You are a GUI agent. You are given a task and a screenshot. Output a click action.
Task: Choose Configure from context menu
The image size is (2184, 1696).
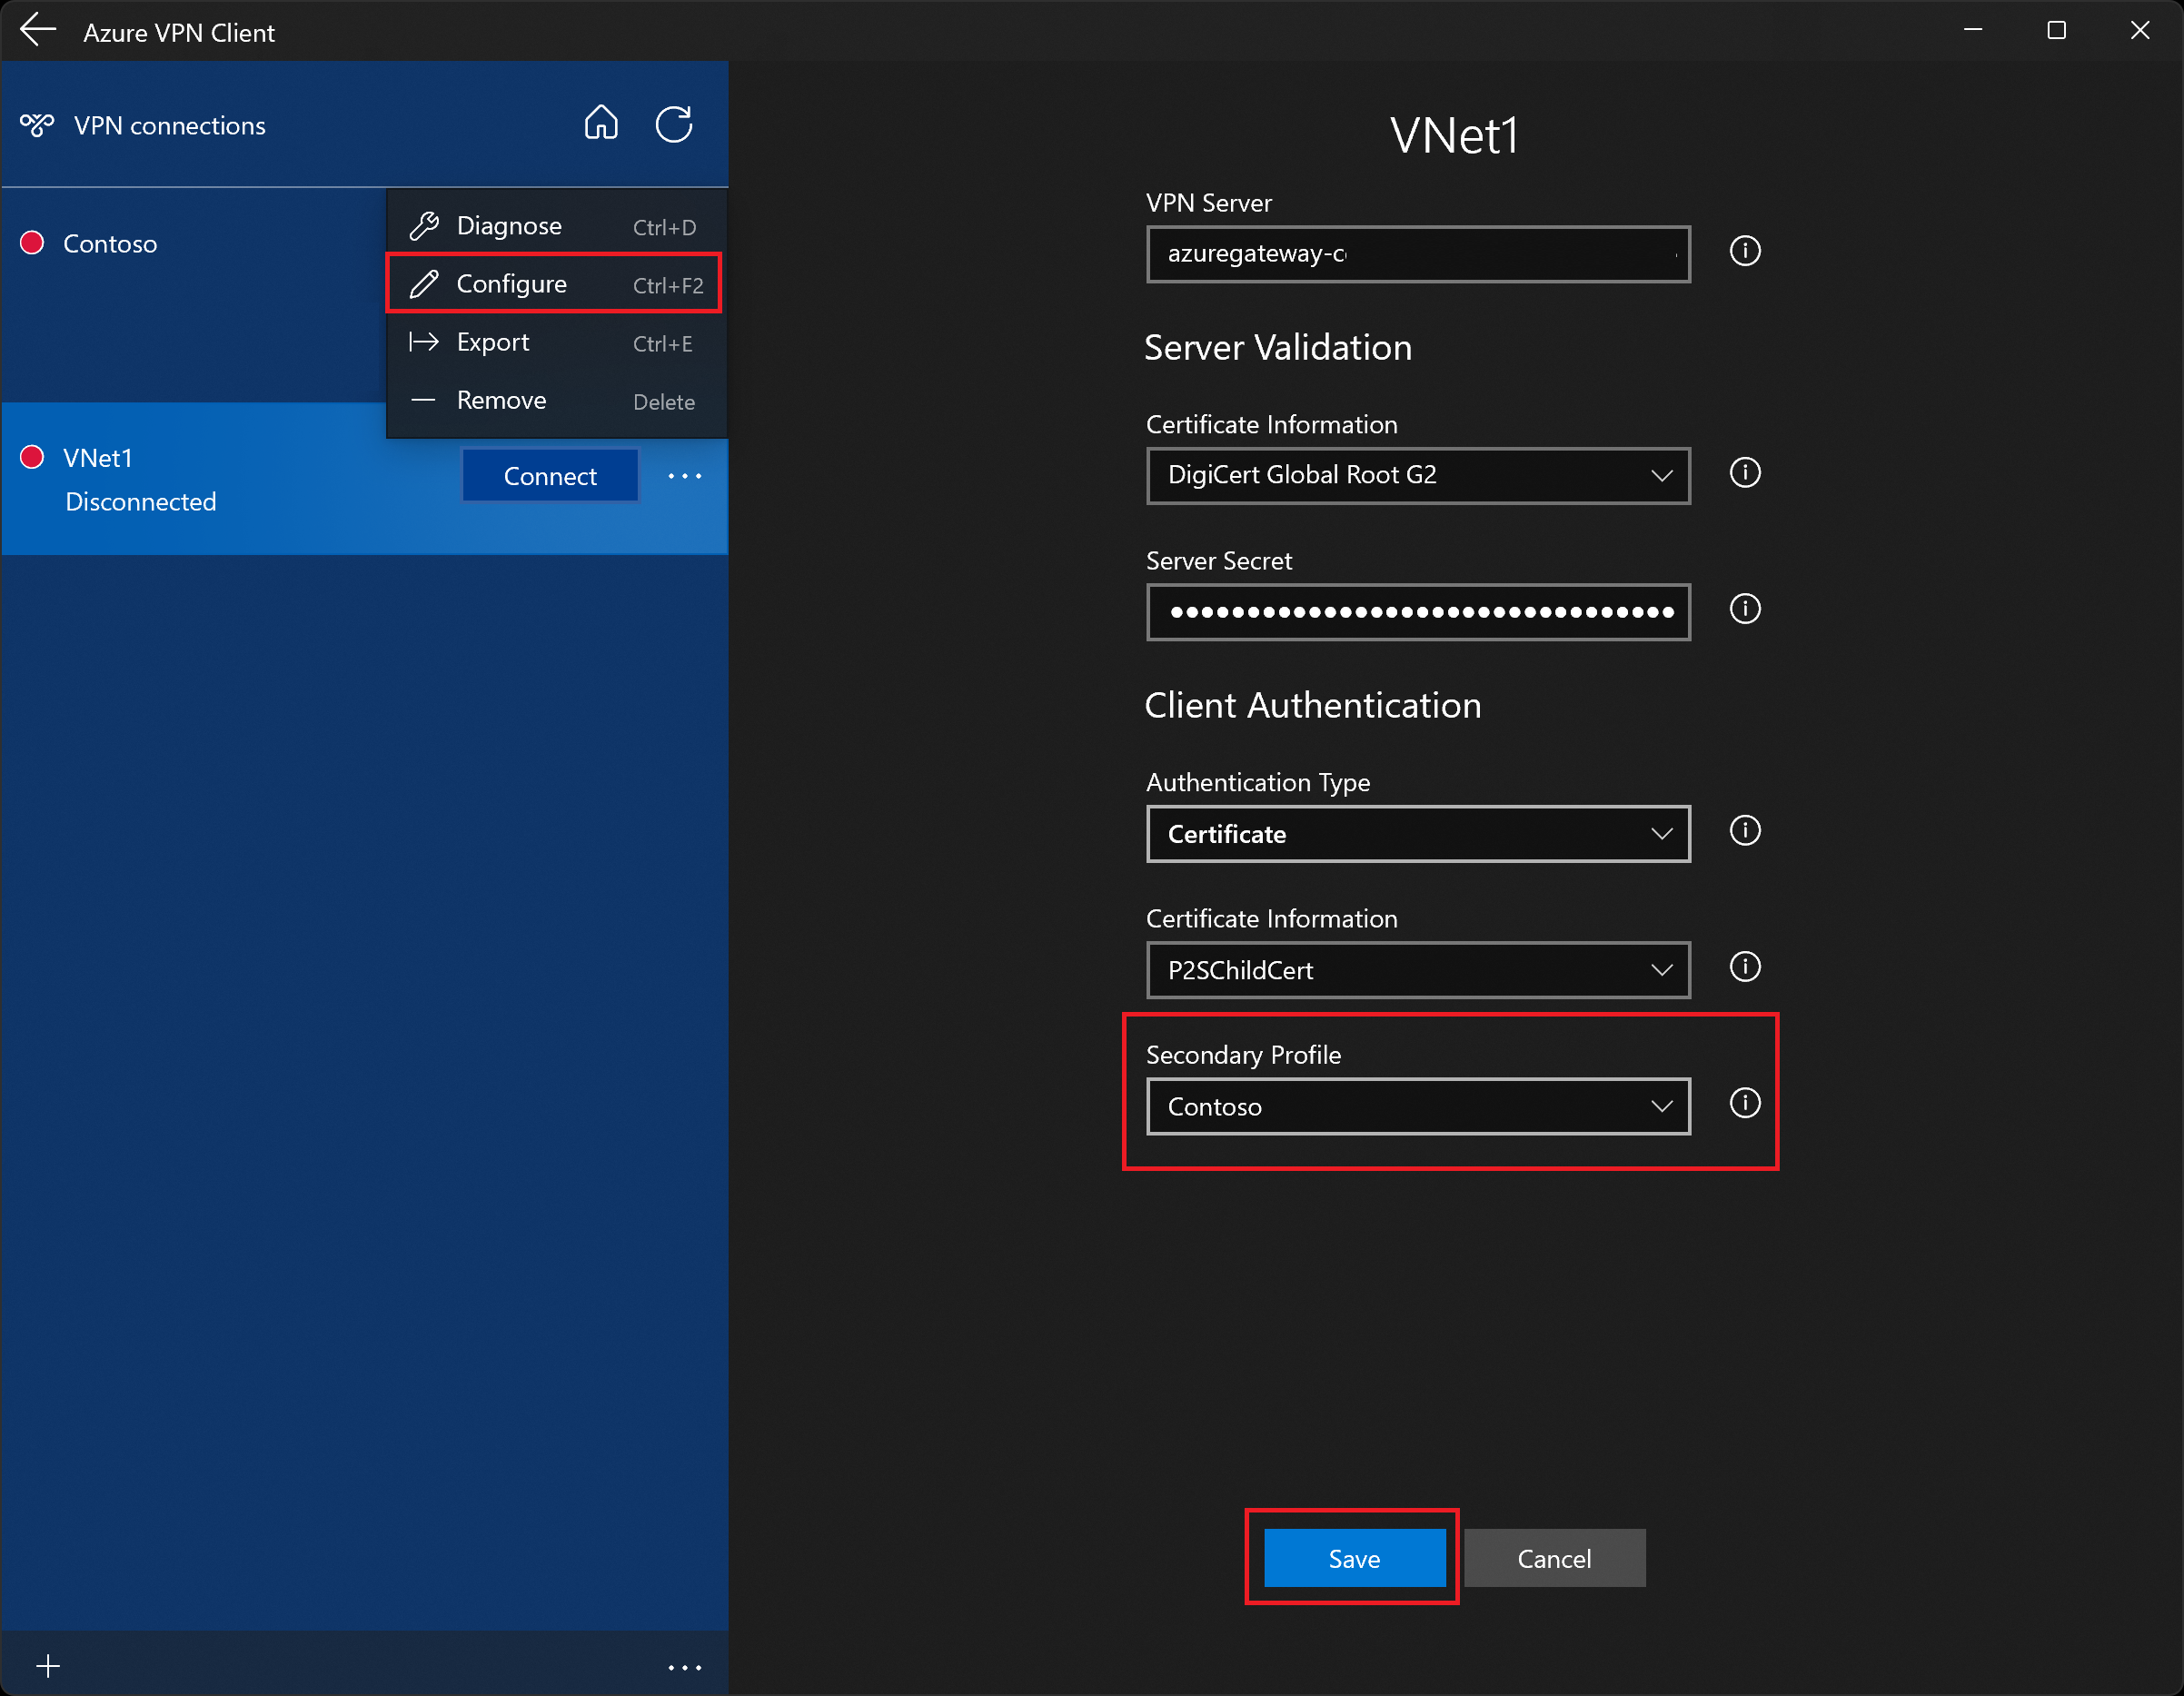pyautogui.click(x=556, y=284)
